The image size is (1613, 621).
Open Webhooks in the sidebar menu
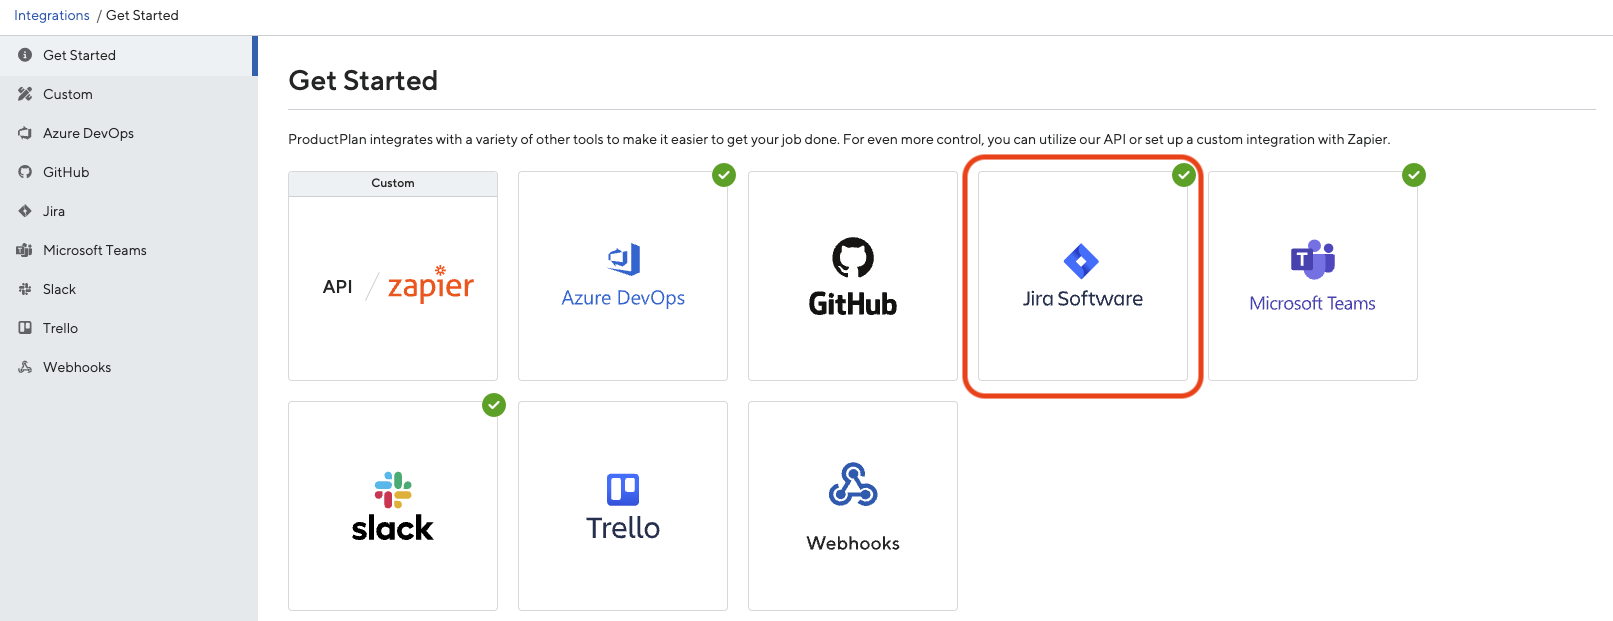(129, 367)
